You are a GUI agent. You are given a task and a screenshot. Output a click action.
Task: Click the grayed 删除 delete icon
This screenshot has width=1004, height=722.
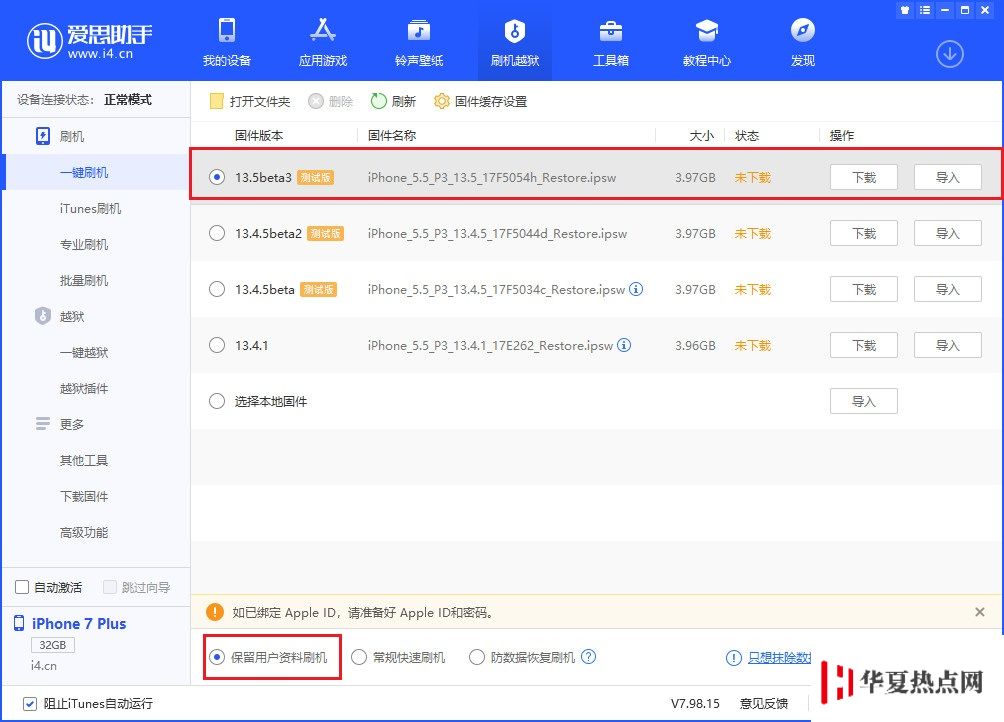click(316, 101)
